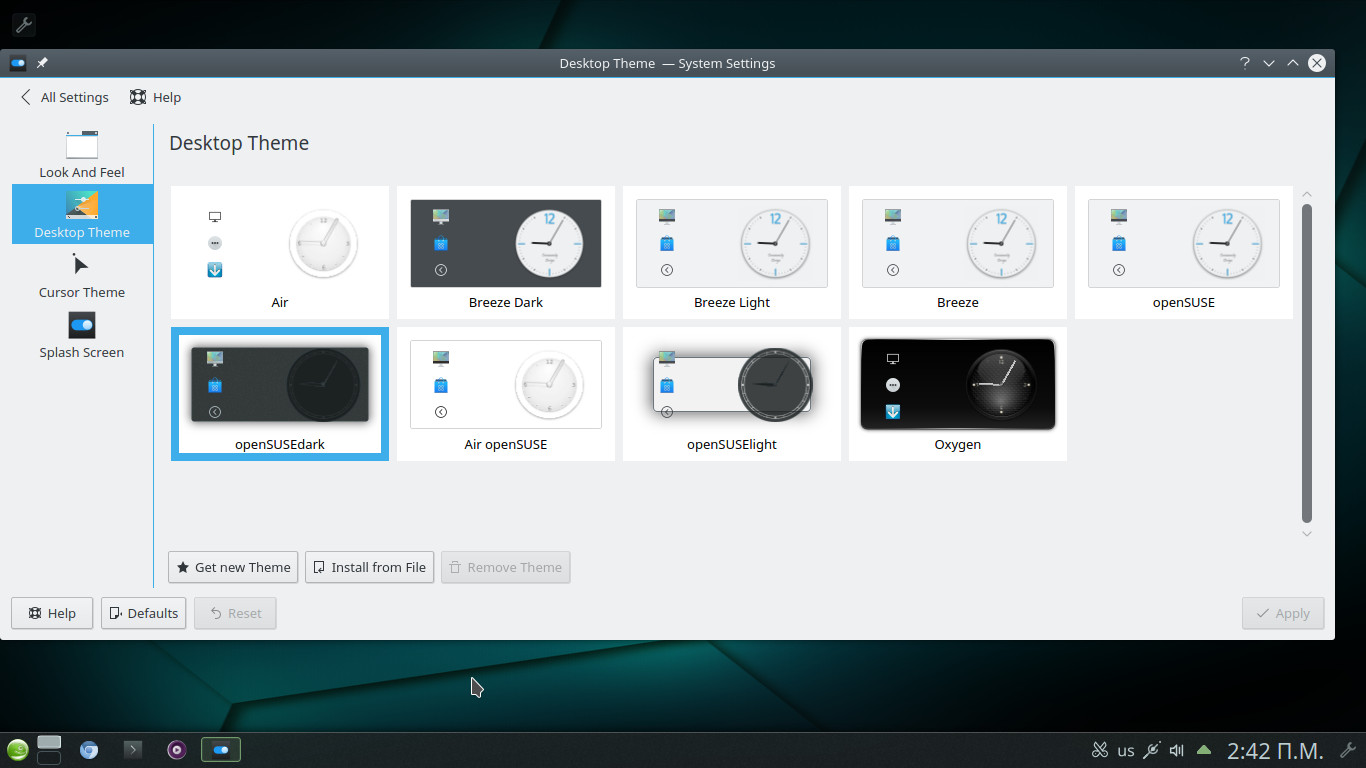
Task: Open the openSUSE application launcher in taskbar
Action: click(x=17, y=750)
